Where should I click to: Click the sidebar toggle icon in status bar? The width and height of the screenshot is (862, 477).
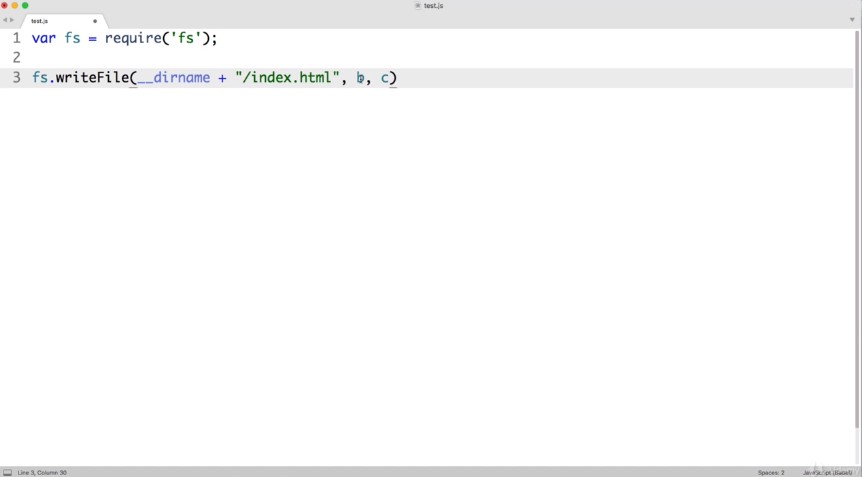pyautogui.click(x=8, y=472)
